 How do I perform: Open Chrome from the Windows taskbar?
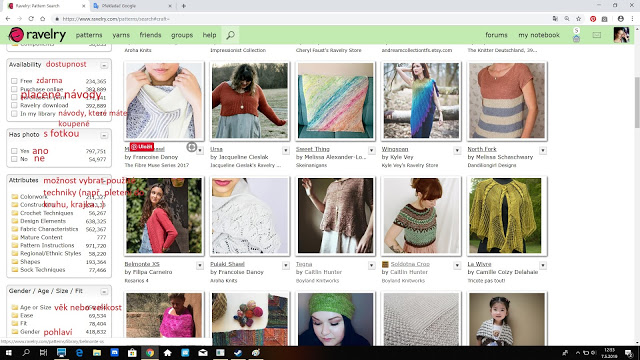[x=150, y=353]
